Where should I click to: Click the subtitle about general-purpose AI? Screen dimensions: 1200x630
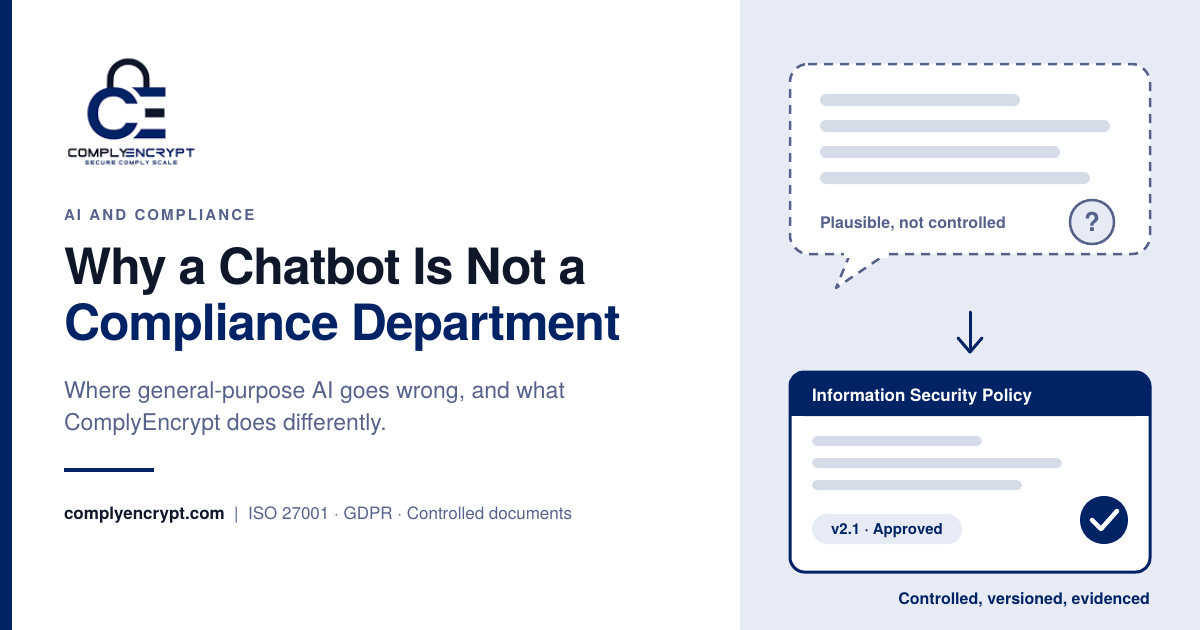click(315, 406)
